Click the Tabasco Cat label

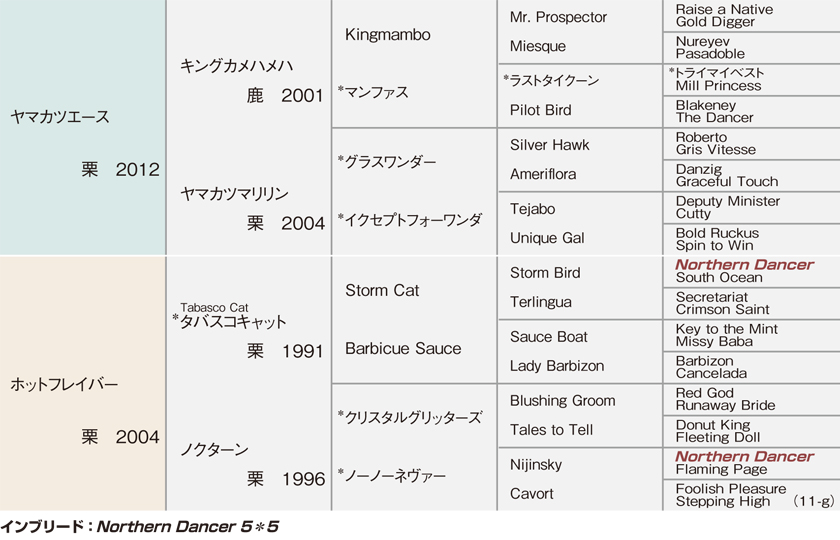pyautogui.click(x=214, y=308)
